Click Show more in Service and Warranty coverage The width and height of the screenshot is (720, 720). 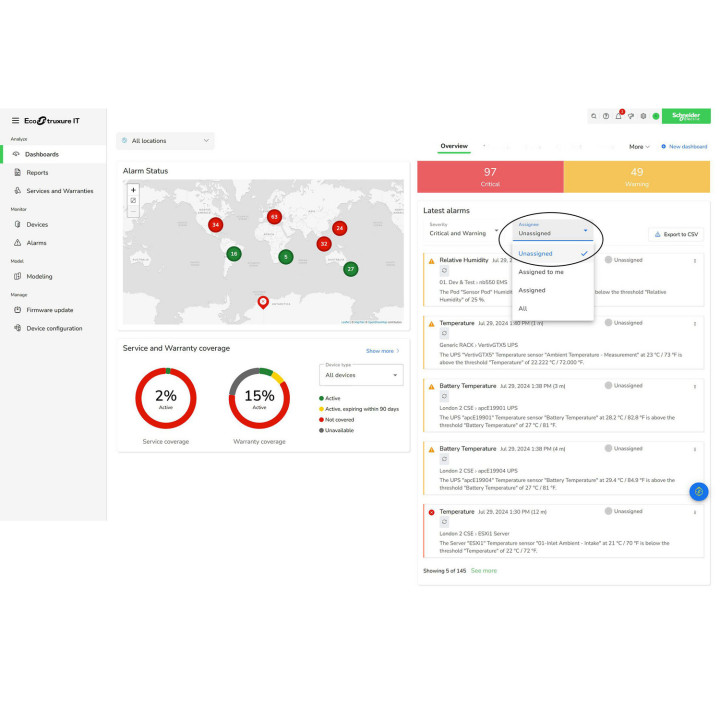[382, 351]
